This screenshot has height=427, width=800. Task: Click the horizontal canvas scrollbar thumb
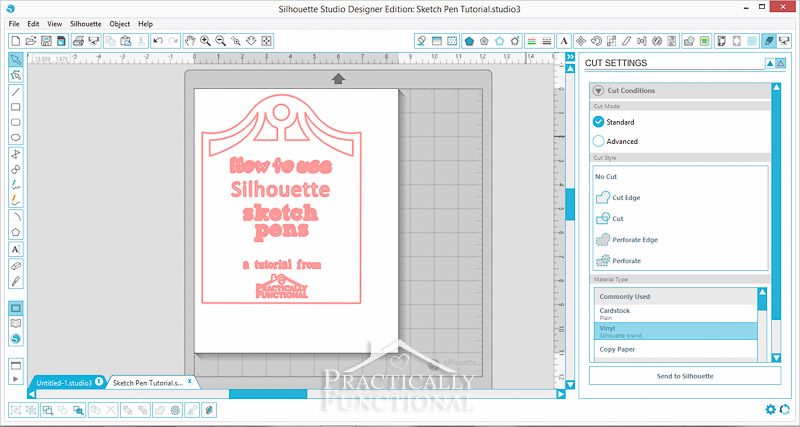pyautogui.click(x=268, y=394)
